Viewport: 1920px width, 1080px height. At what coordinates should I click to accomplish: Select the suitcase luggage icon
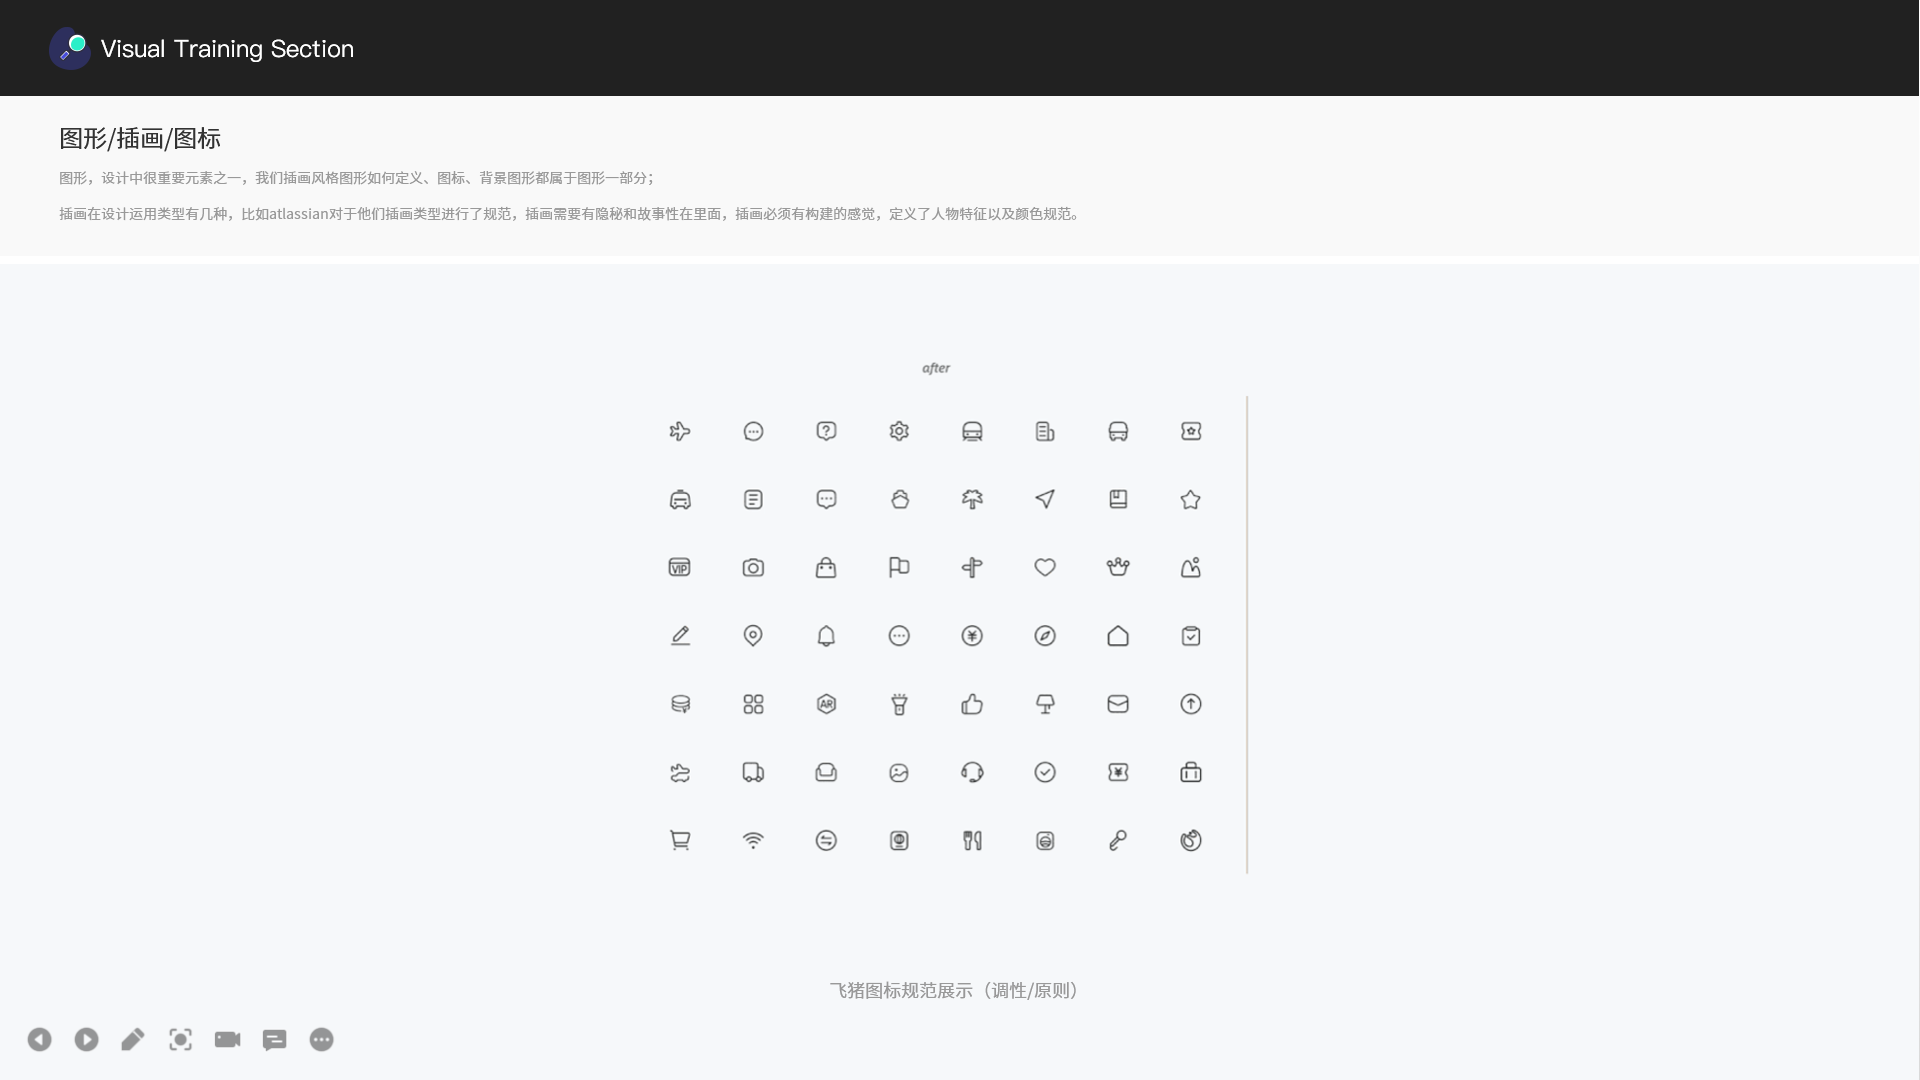[x=1191, y=772]
